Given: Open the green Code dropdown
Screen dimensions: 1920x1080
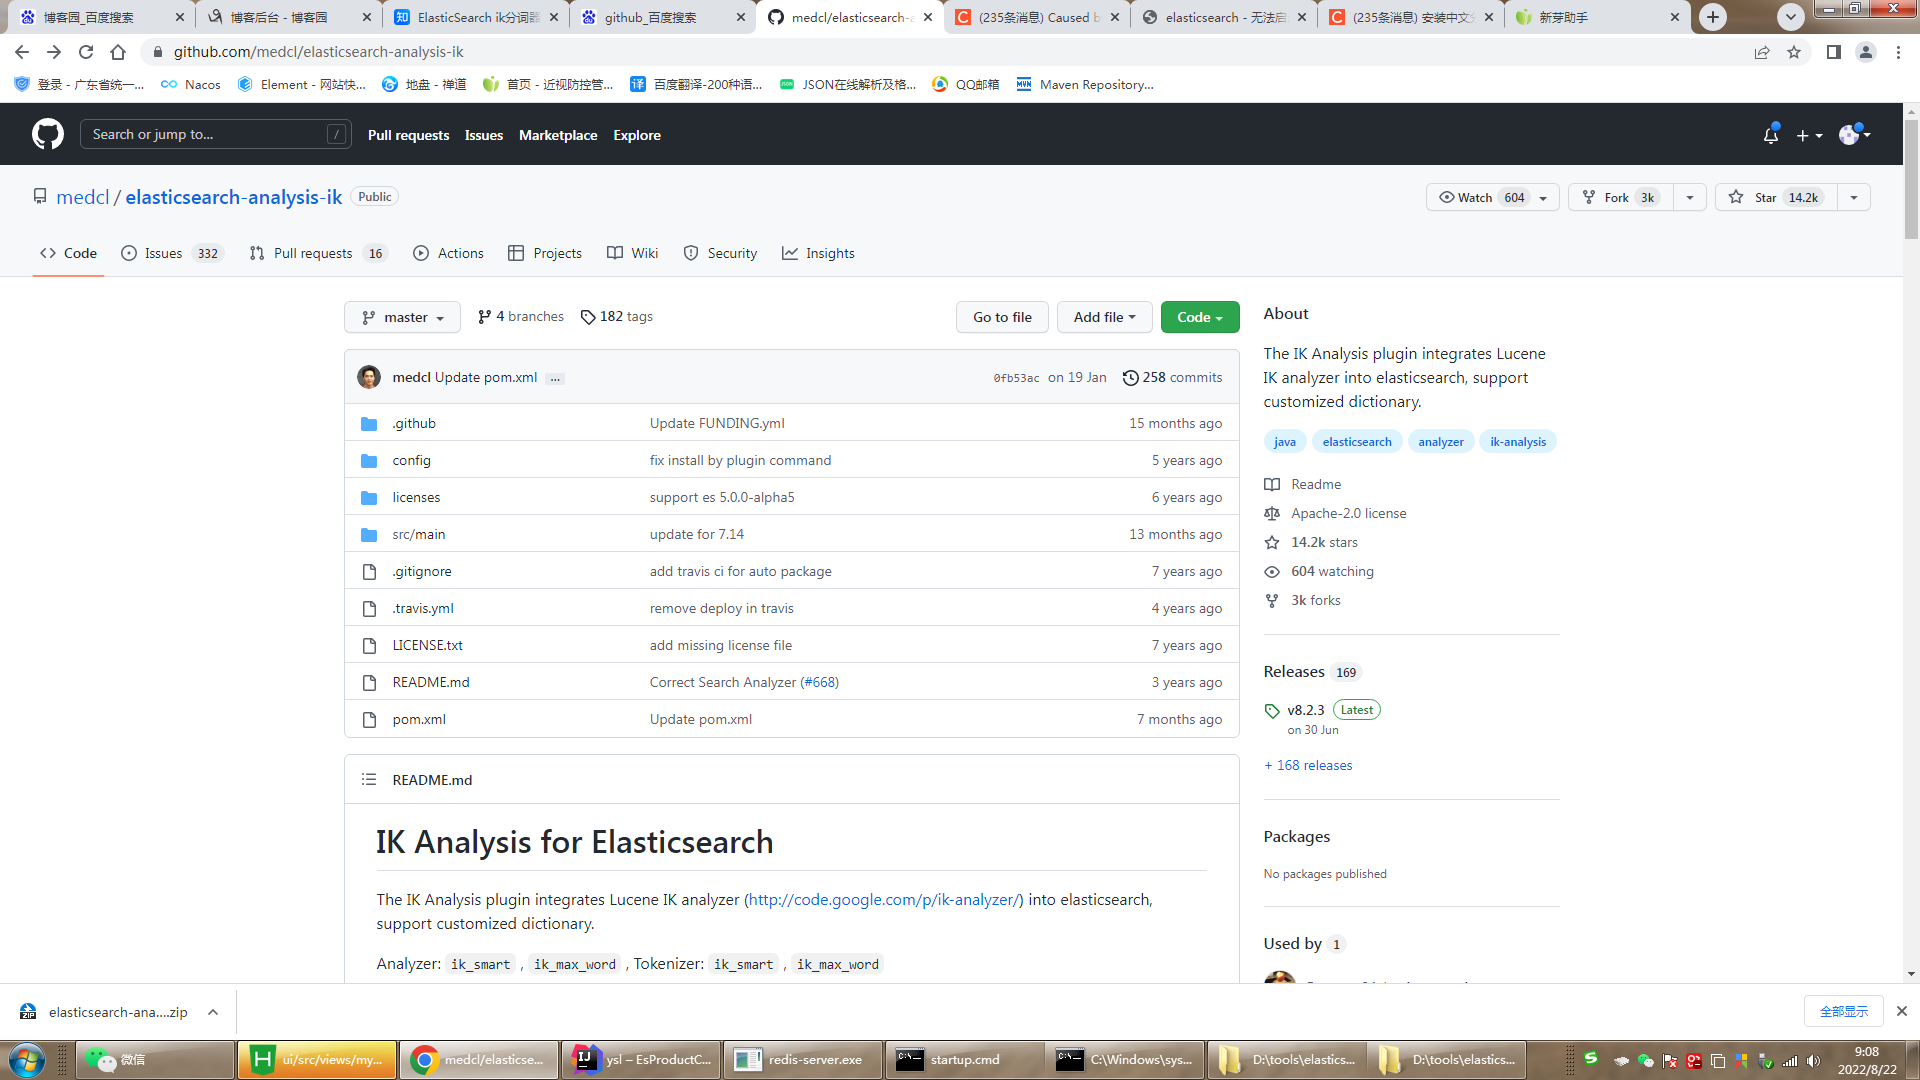Looking at the screenshot, I should [1199, 317].
